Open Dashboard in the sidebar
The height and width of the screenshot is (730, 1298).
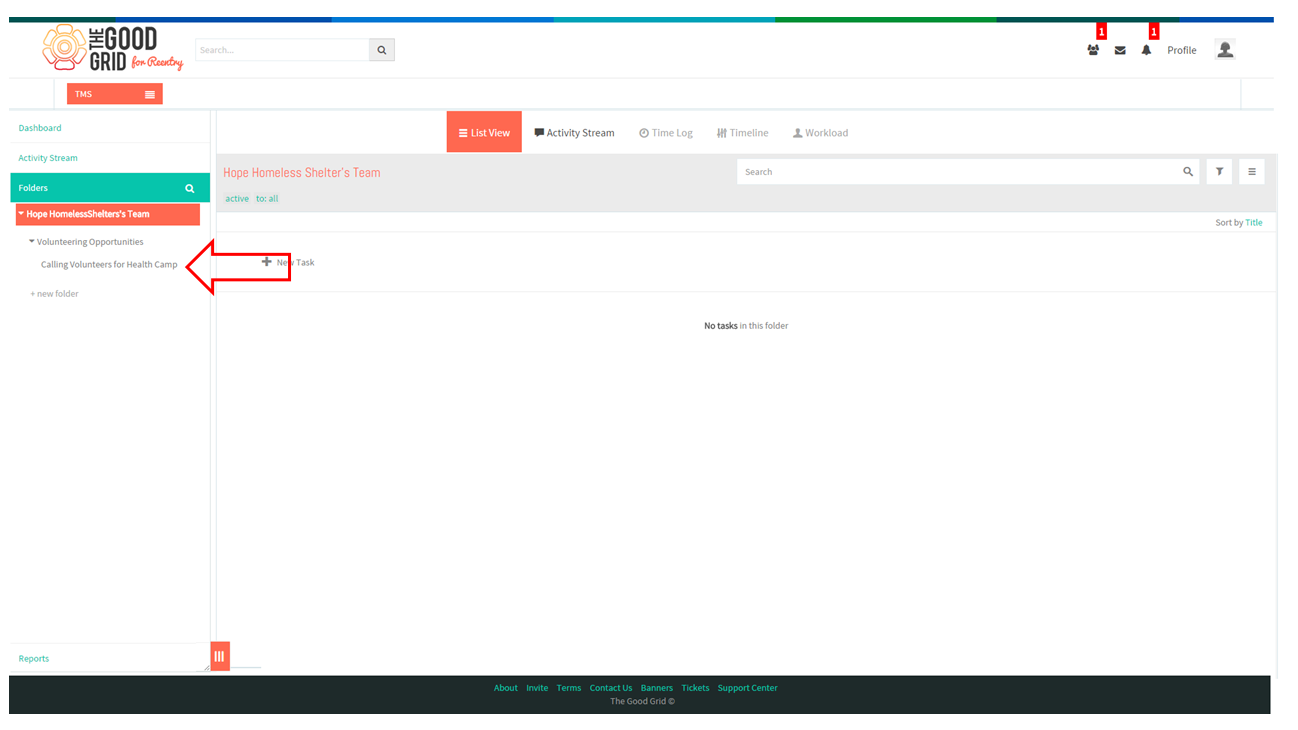tap(40, 128)
